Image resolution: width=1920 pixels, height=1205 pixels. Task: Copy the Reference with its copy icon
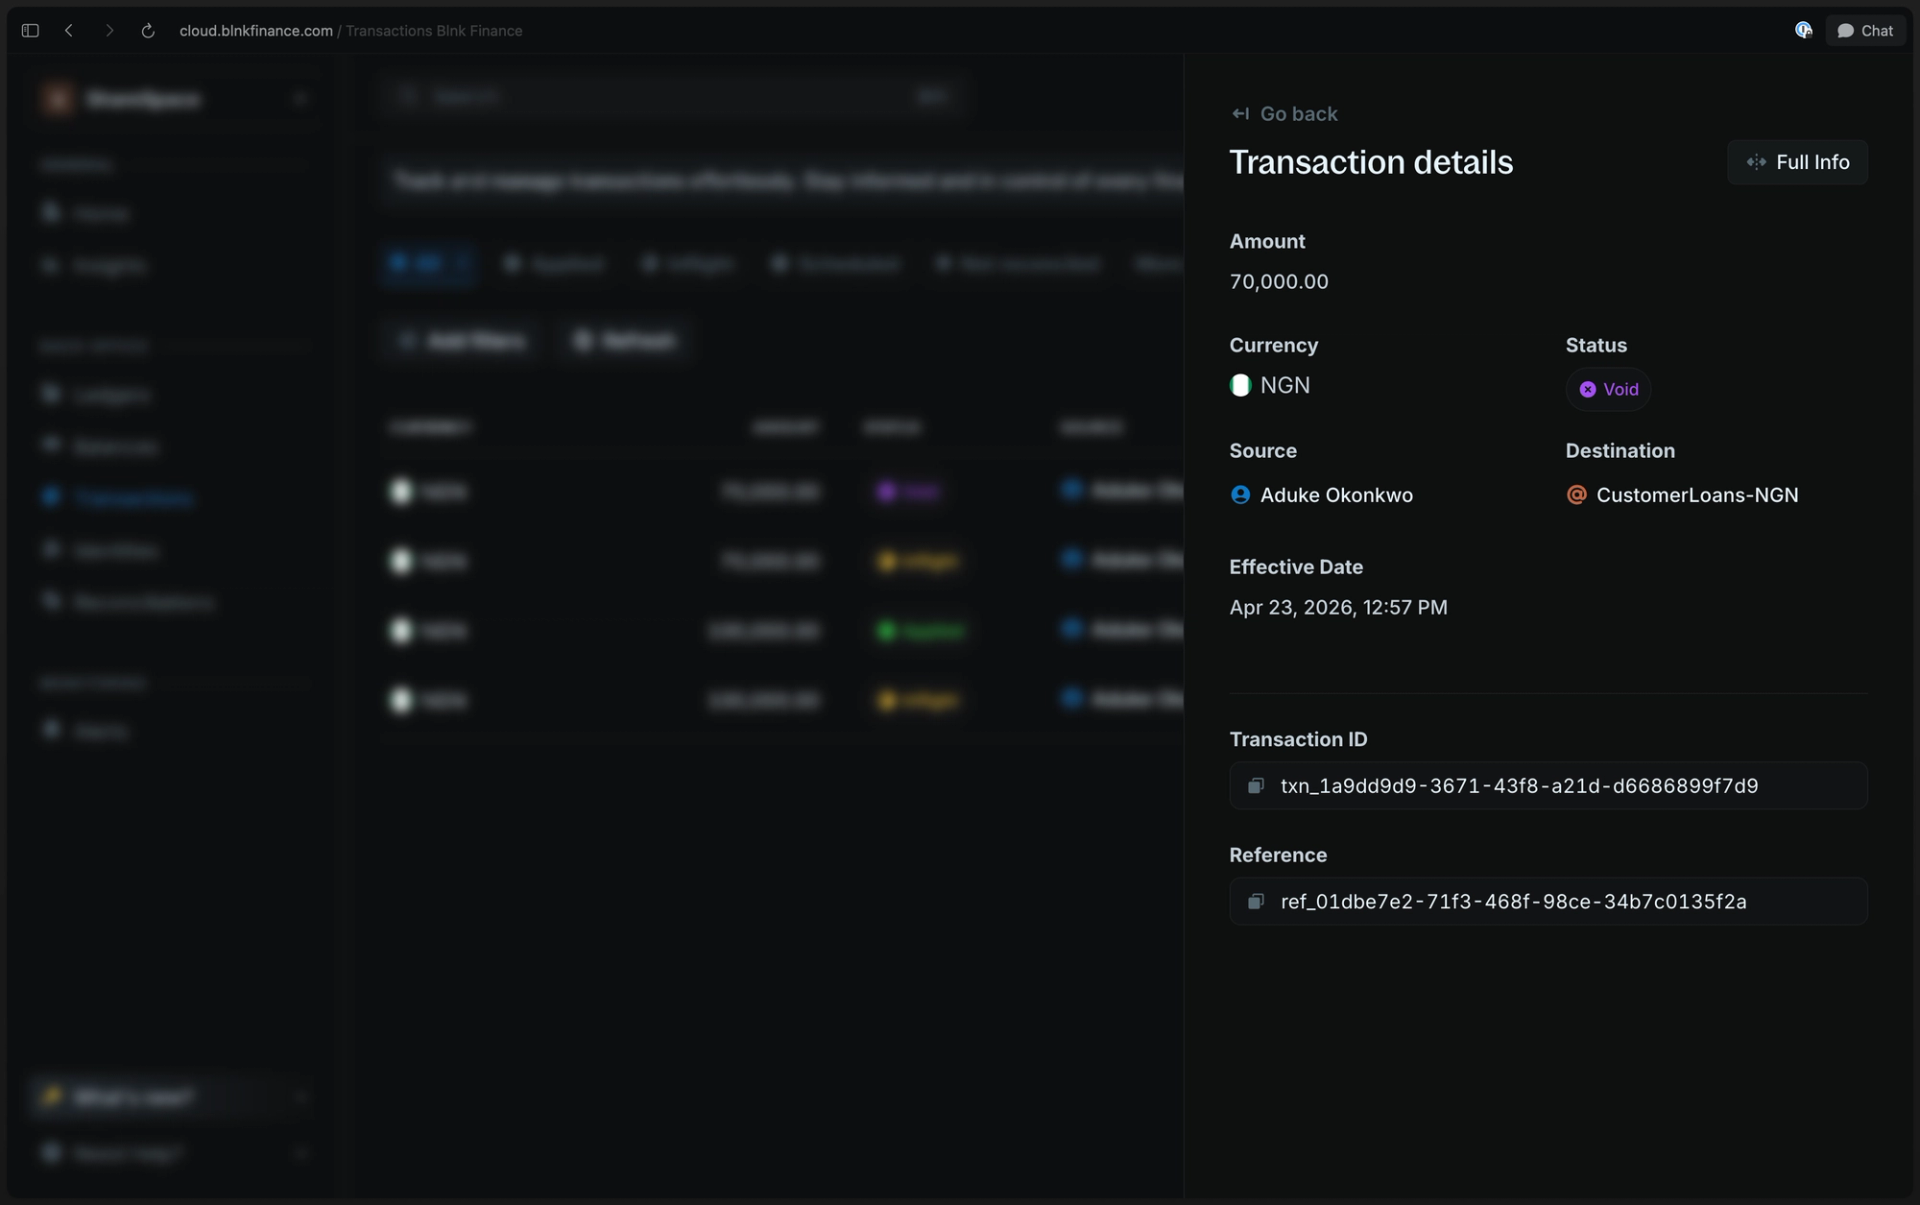pyautogui.click(x=1256, y=902)
